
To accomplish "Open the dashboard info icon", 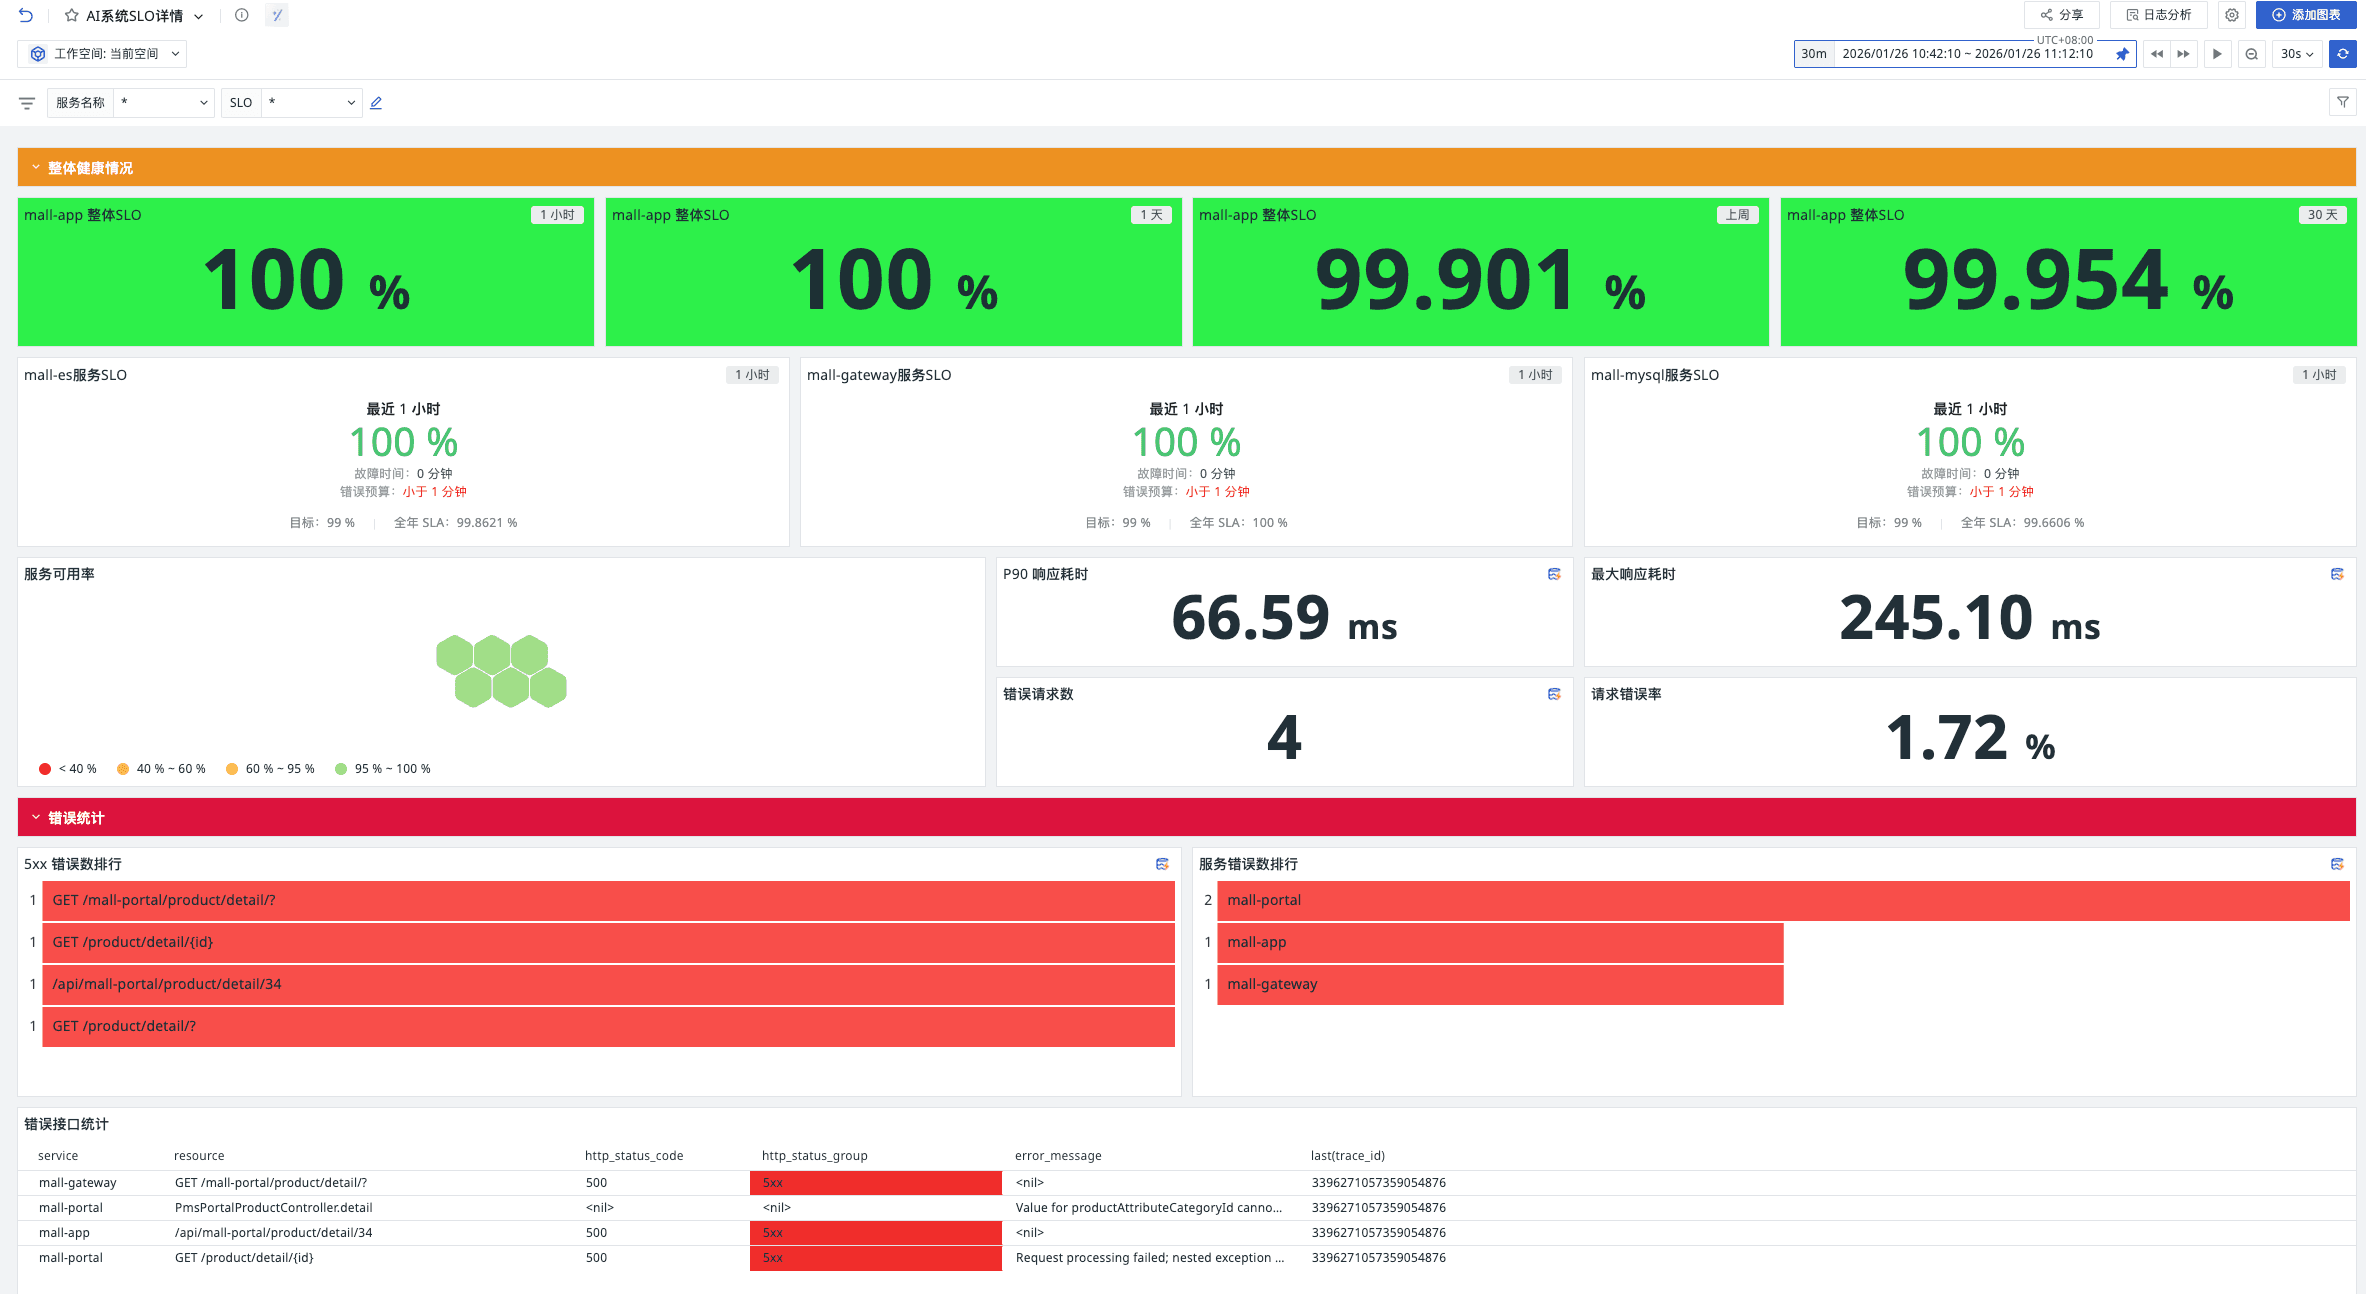I will pyautogui.click(x=241, y=15).
